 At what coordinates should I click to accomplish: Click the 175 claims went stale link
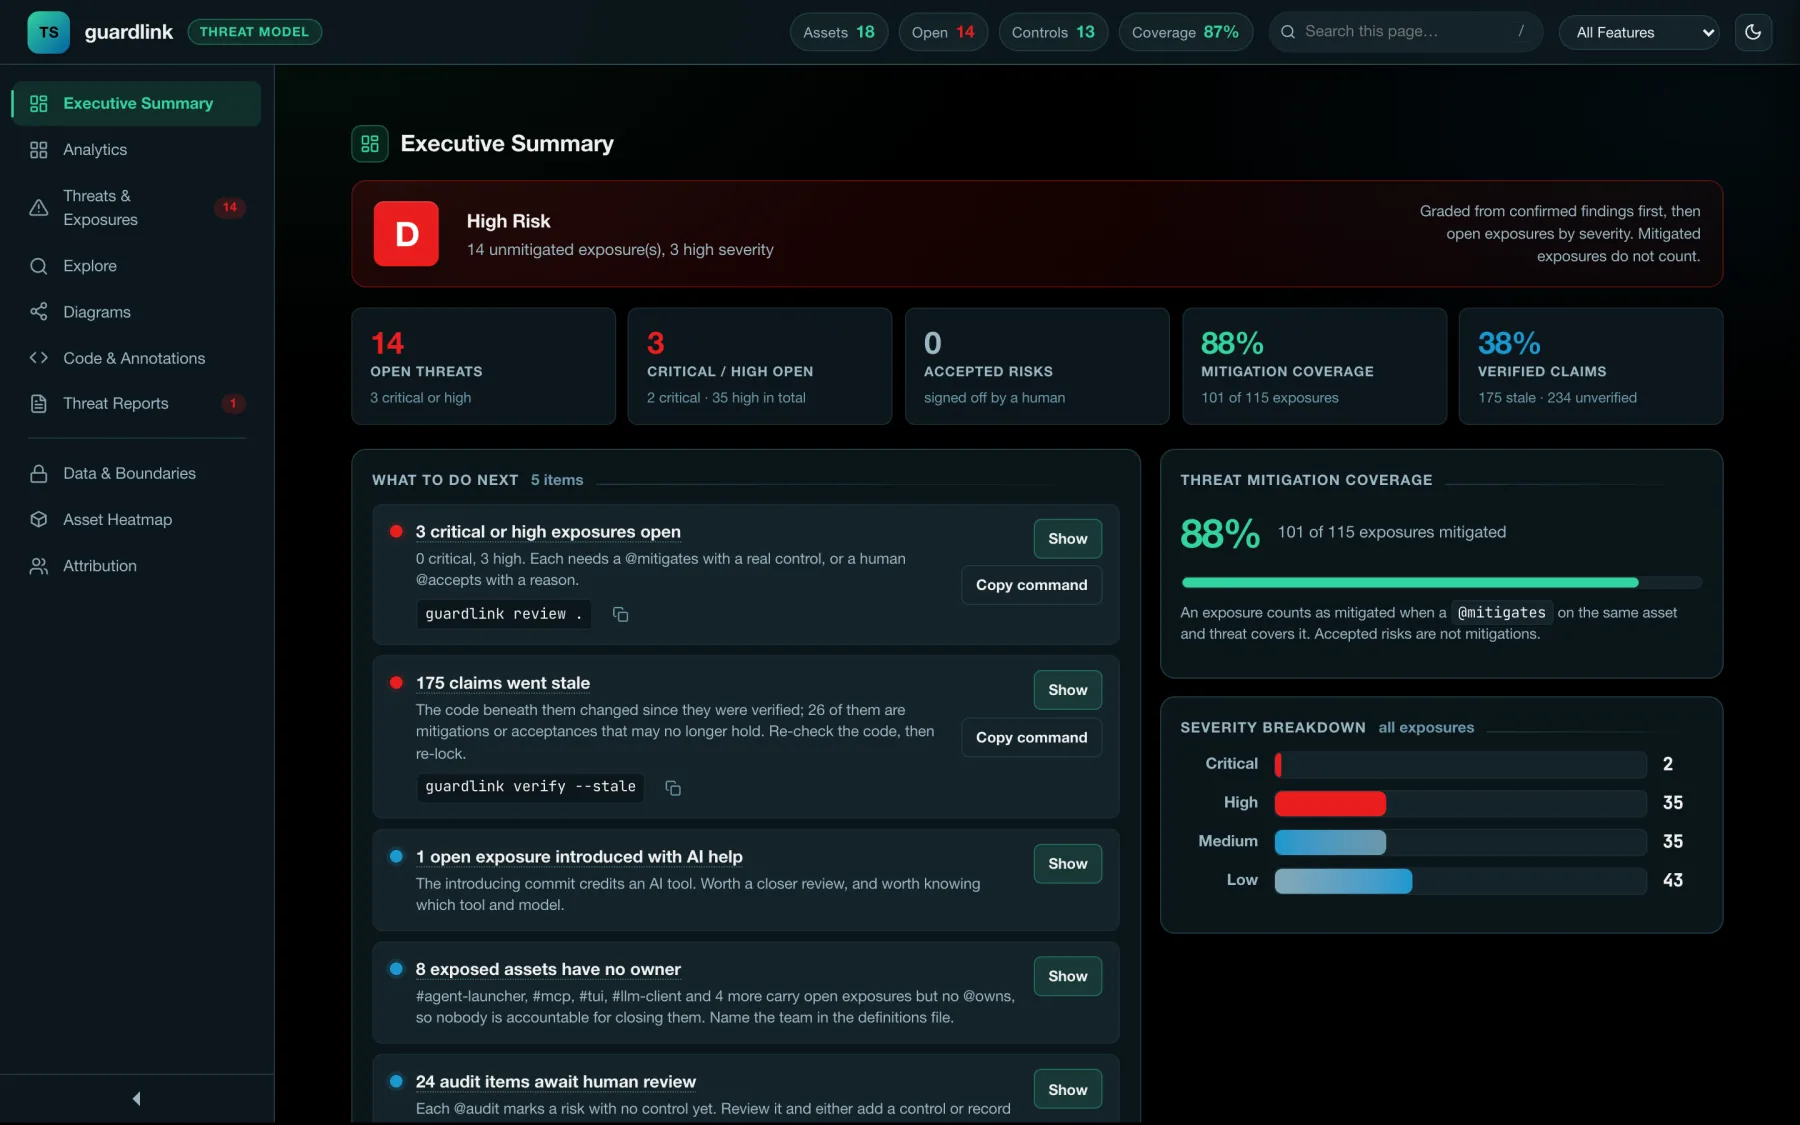click(x=503, y=683)
